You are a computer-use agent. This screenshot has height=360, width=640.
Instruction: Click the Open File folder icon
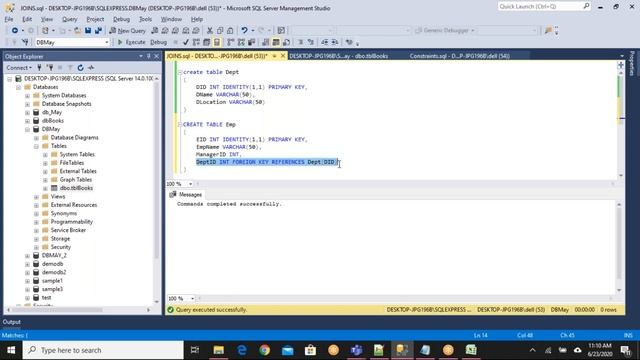pyautogui.click(x=77, y=31)
